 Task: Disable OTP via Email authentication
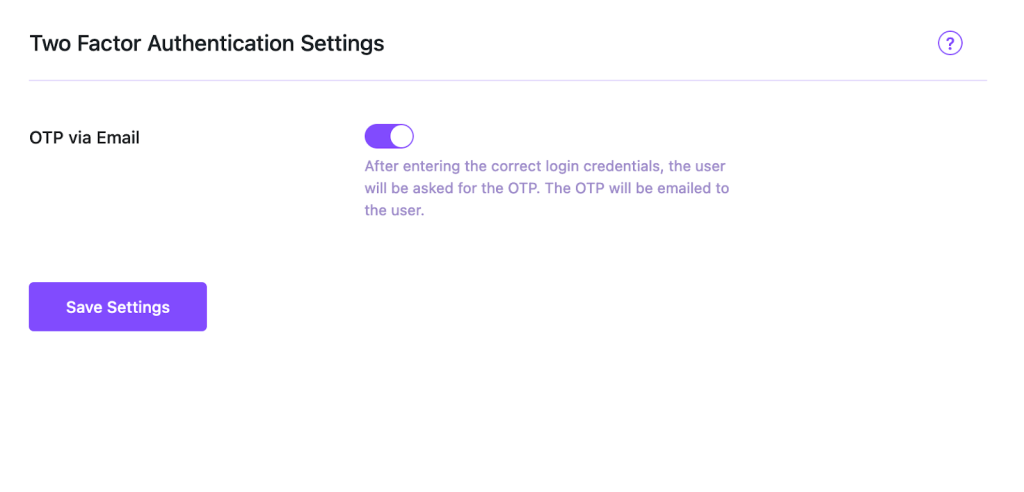[389, 136]
